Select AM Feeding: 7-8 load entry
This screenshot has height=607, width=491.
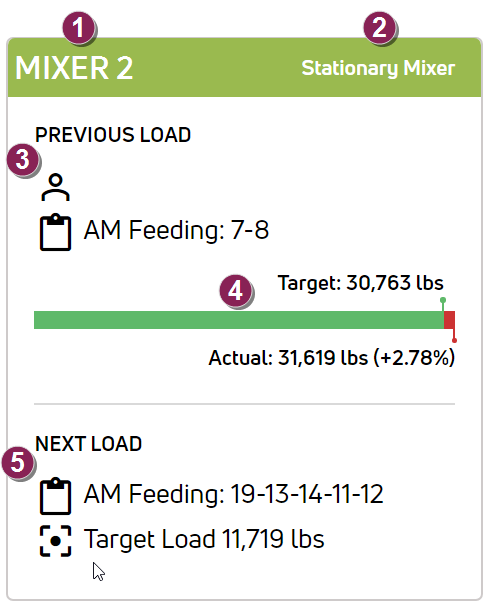click(176, 230)
